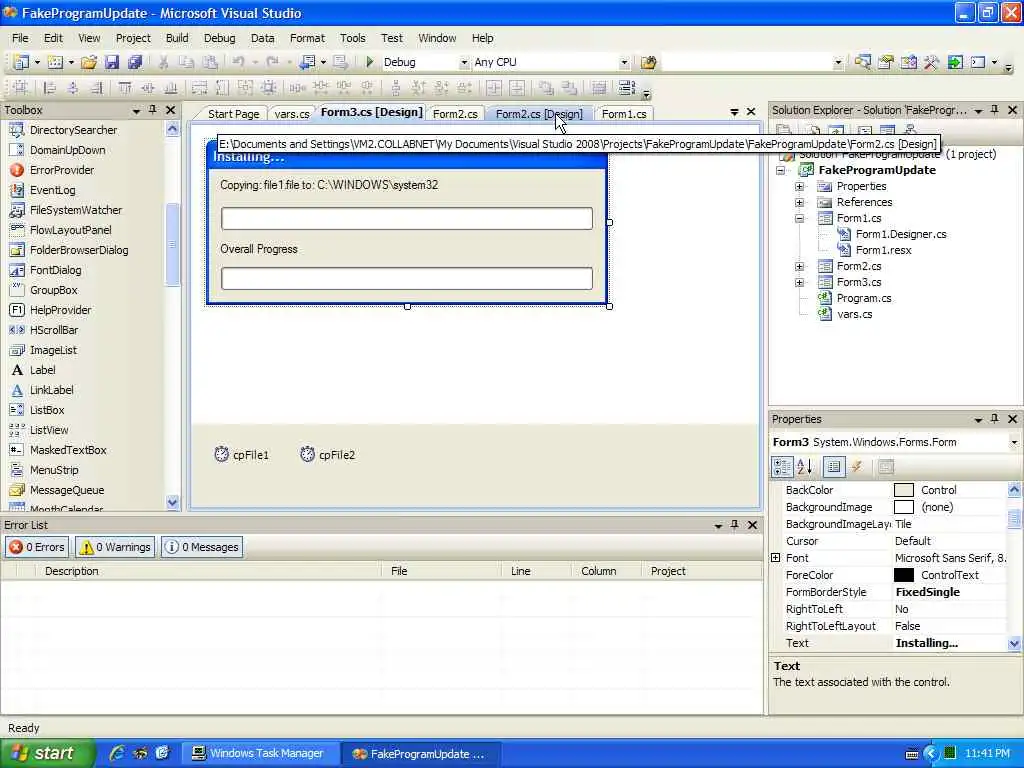Screen dimensions: 1024x768
Task: Toggle the 0 Warnings filter button
Action: point(115,547)
